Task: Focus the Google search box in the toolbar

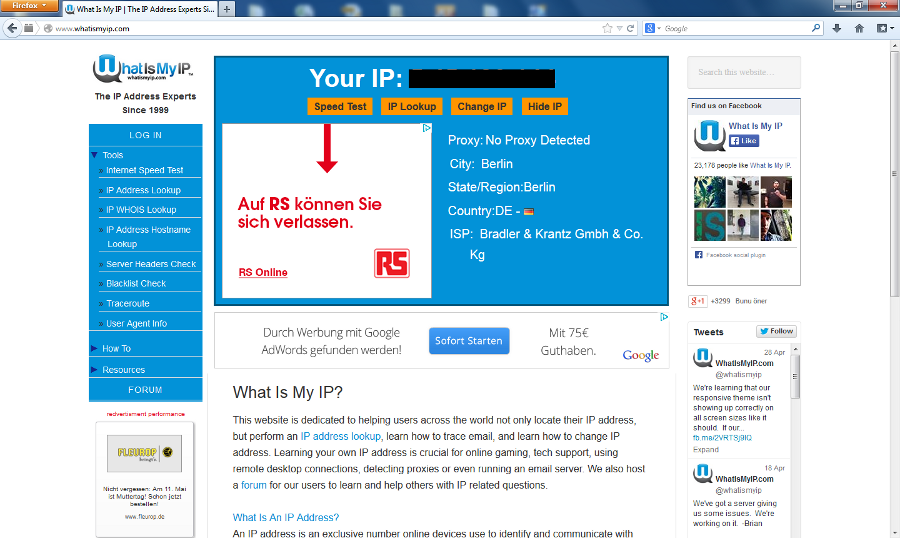Action: click(736, 28)
